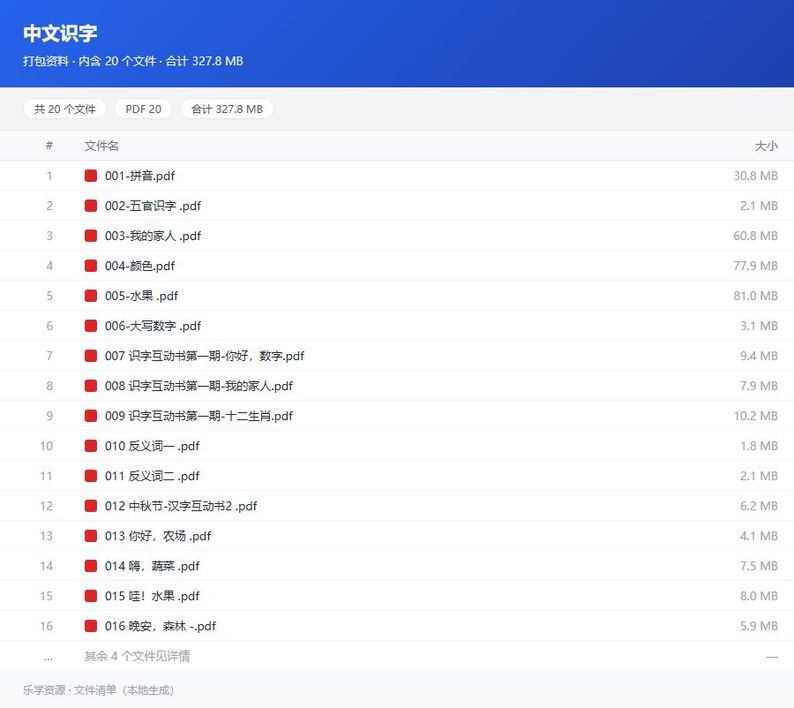
Task: Click the red PDF icon for 005-水果 .pdf
Action: (x=91, y=296)
